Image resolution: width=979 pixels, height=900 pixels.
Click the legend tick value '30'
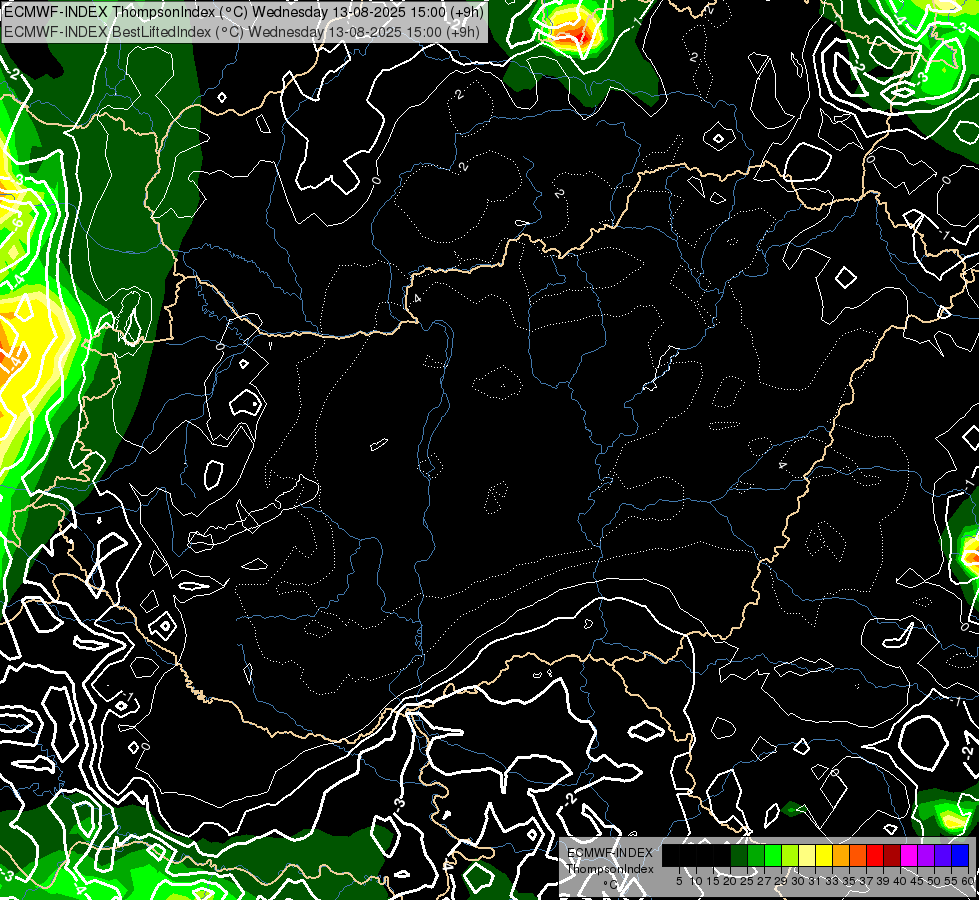tap(799, 881)
